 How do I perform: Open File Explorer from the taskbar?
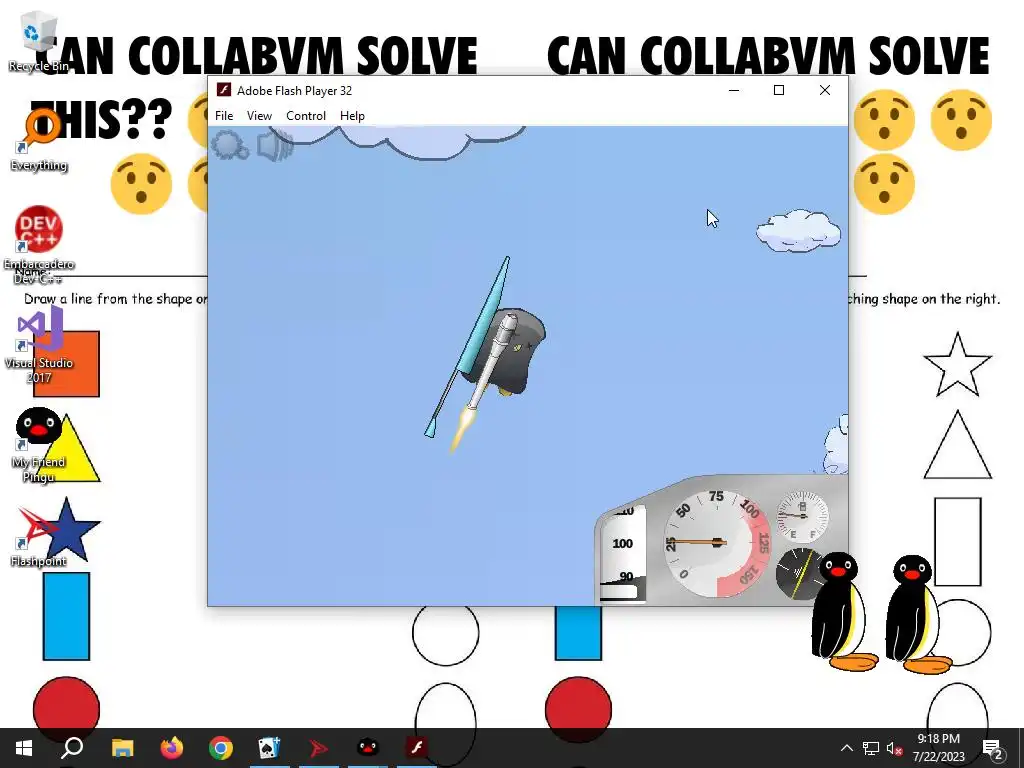[x=122, y=748]
